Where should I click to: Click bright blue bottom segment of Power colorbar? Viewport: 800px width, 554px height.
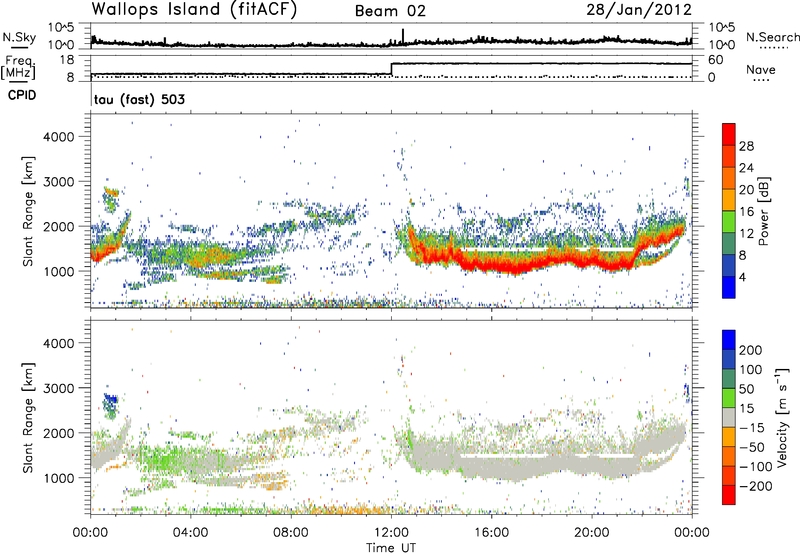729,287
